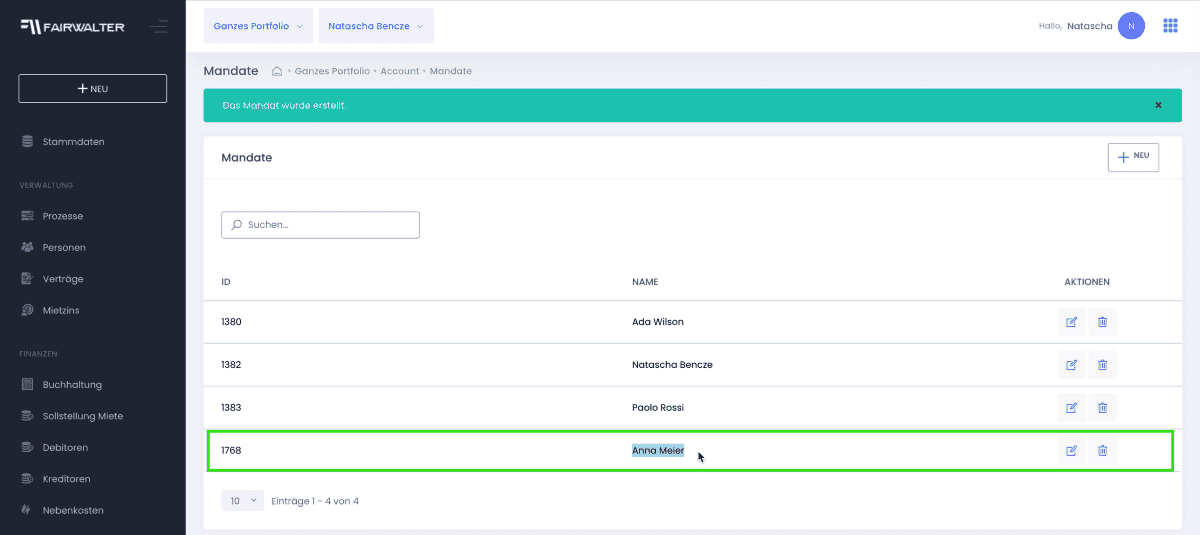This screenshot has height=535, width=1200.
Task: Add new mandate with NEU button
Action: point(1133,157)
